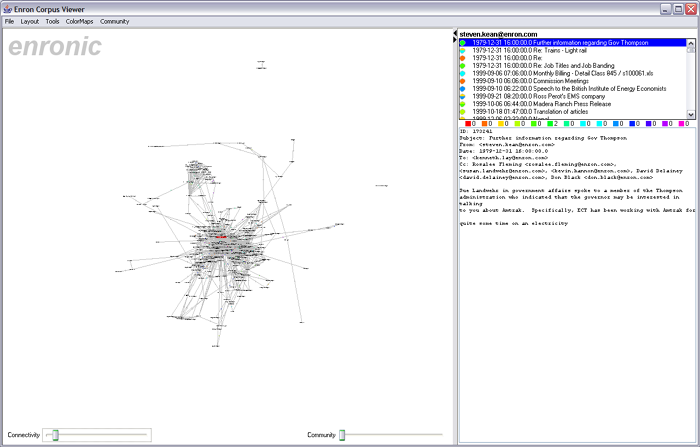Click blue dot beside British Institute speech email
The height and width of the screenshot is (447, 700).
[x=462, y=88]
